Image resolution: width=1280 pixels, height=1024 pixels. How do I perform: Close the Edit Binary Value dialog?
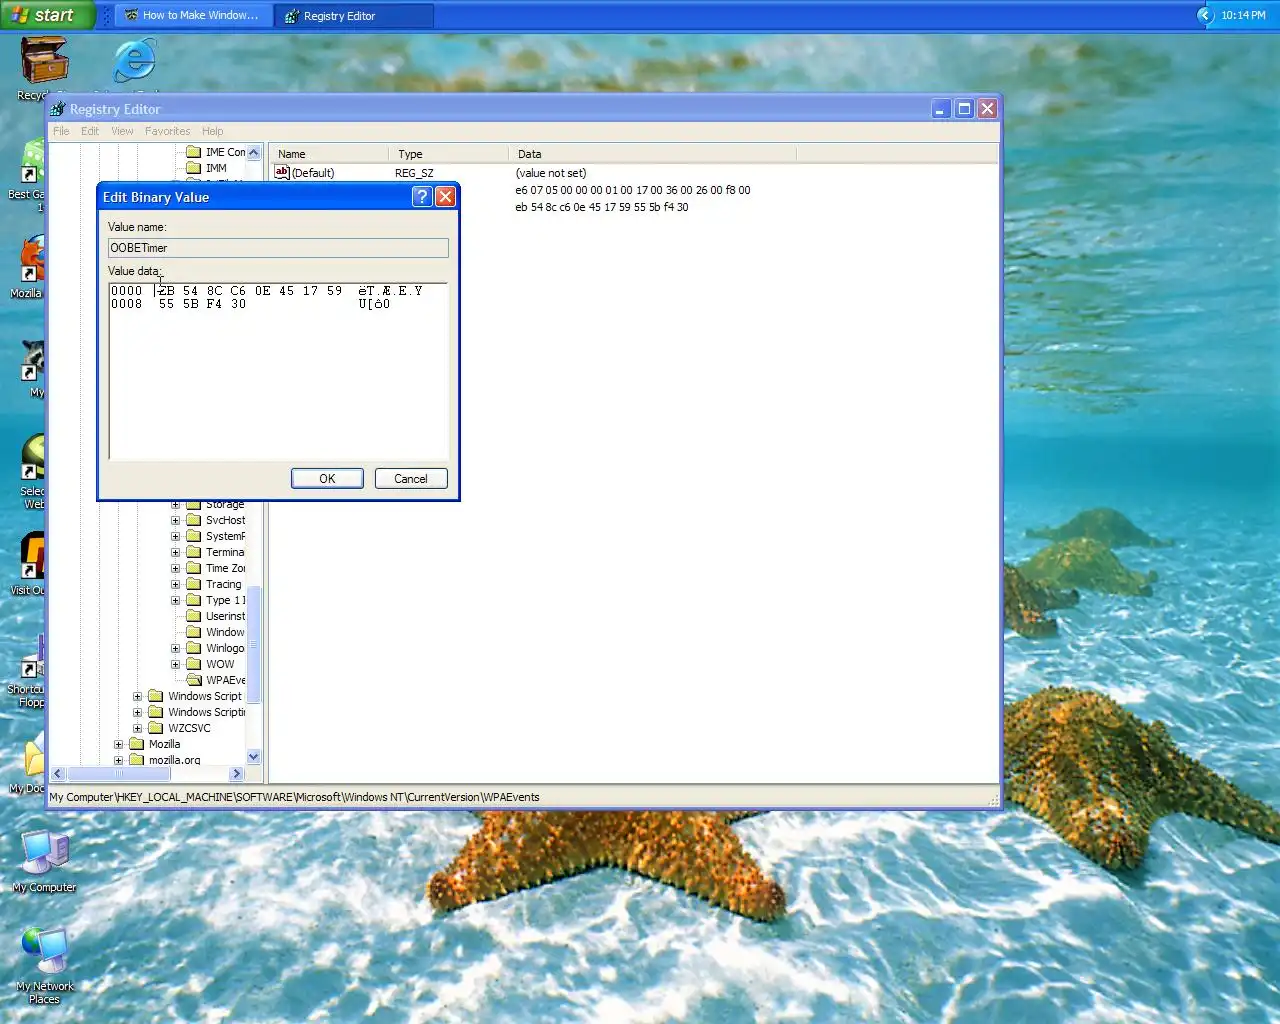point(446,196)
